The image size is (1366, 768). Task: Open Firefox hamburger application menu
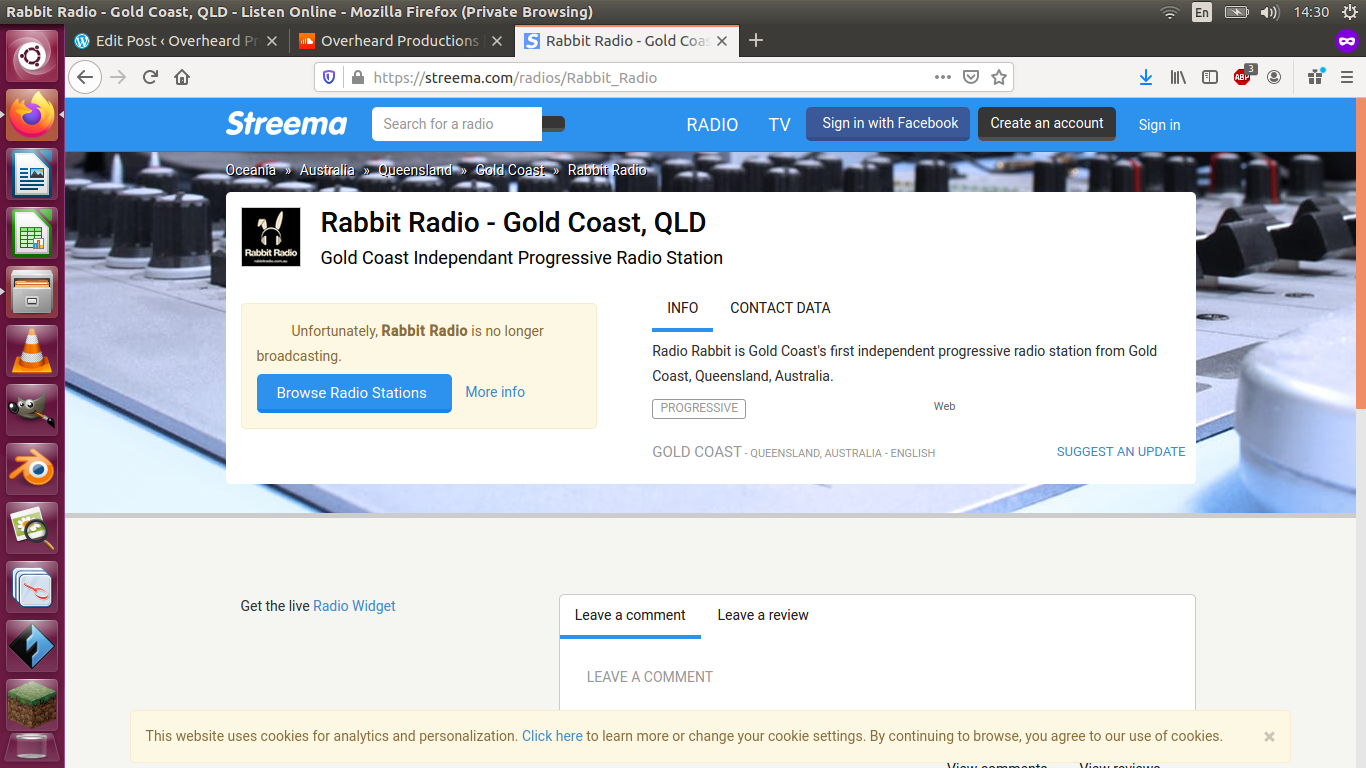coord(1346,77)
